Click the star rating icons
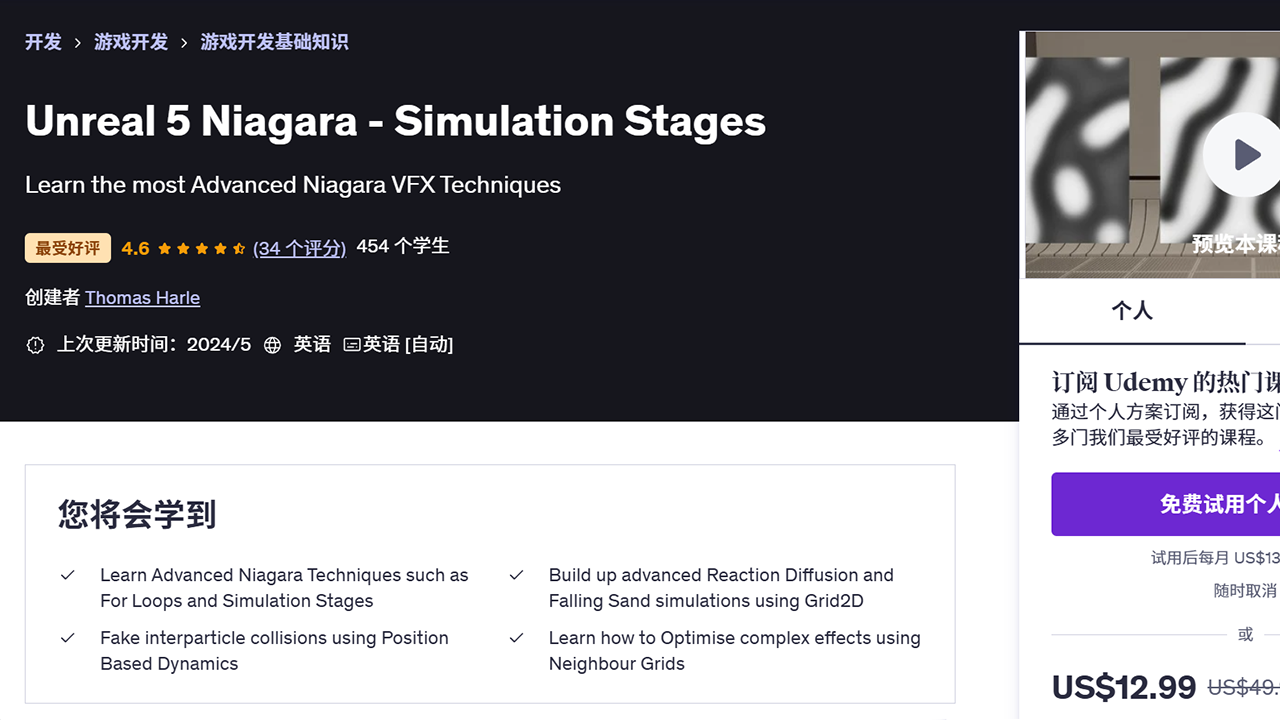The width and height of the screenshot is (1280, 720). coord(201,248)
